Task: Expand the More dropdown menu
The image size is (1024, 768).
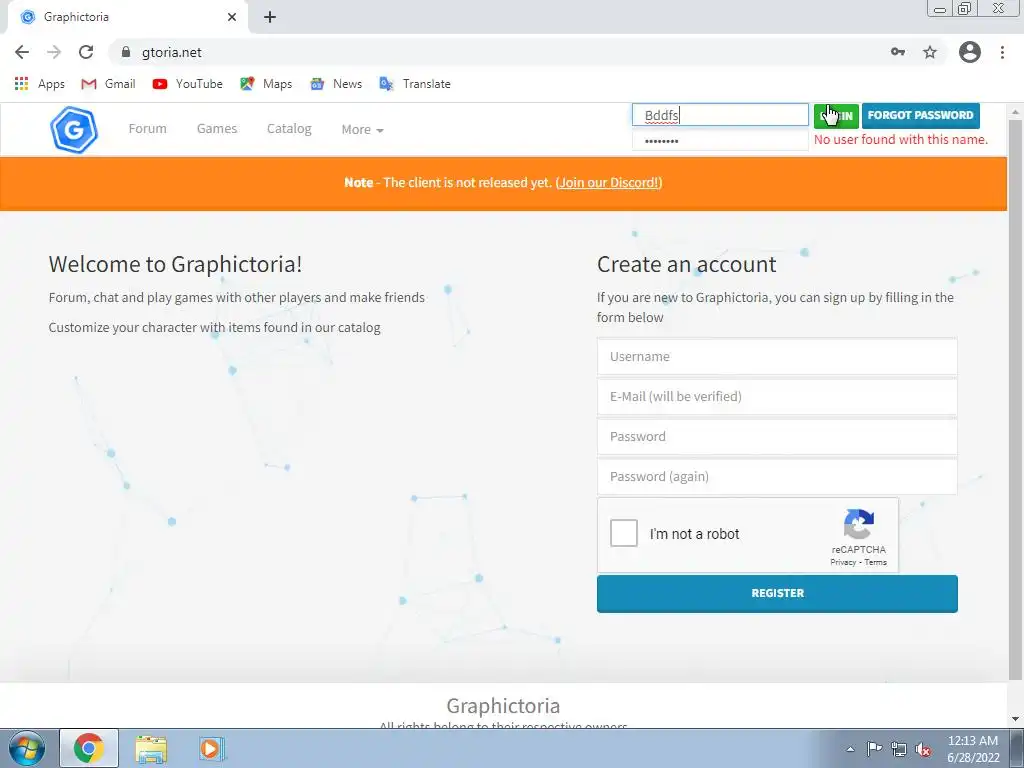Action: [x=362, y=129]
